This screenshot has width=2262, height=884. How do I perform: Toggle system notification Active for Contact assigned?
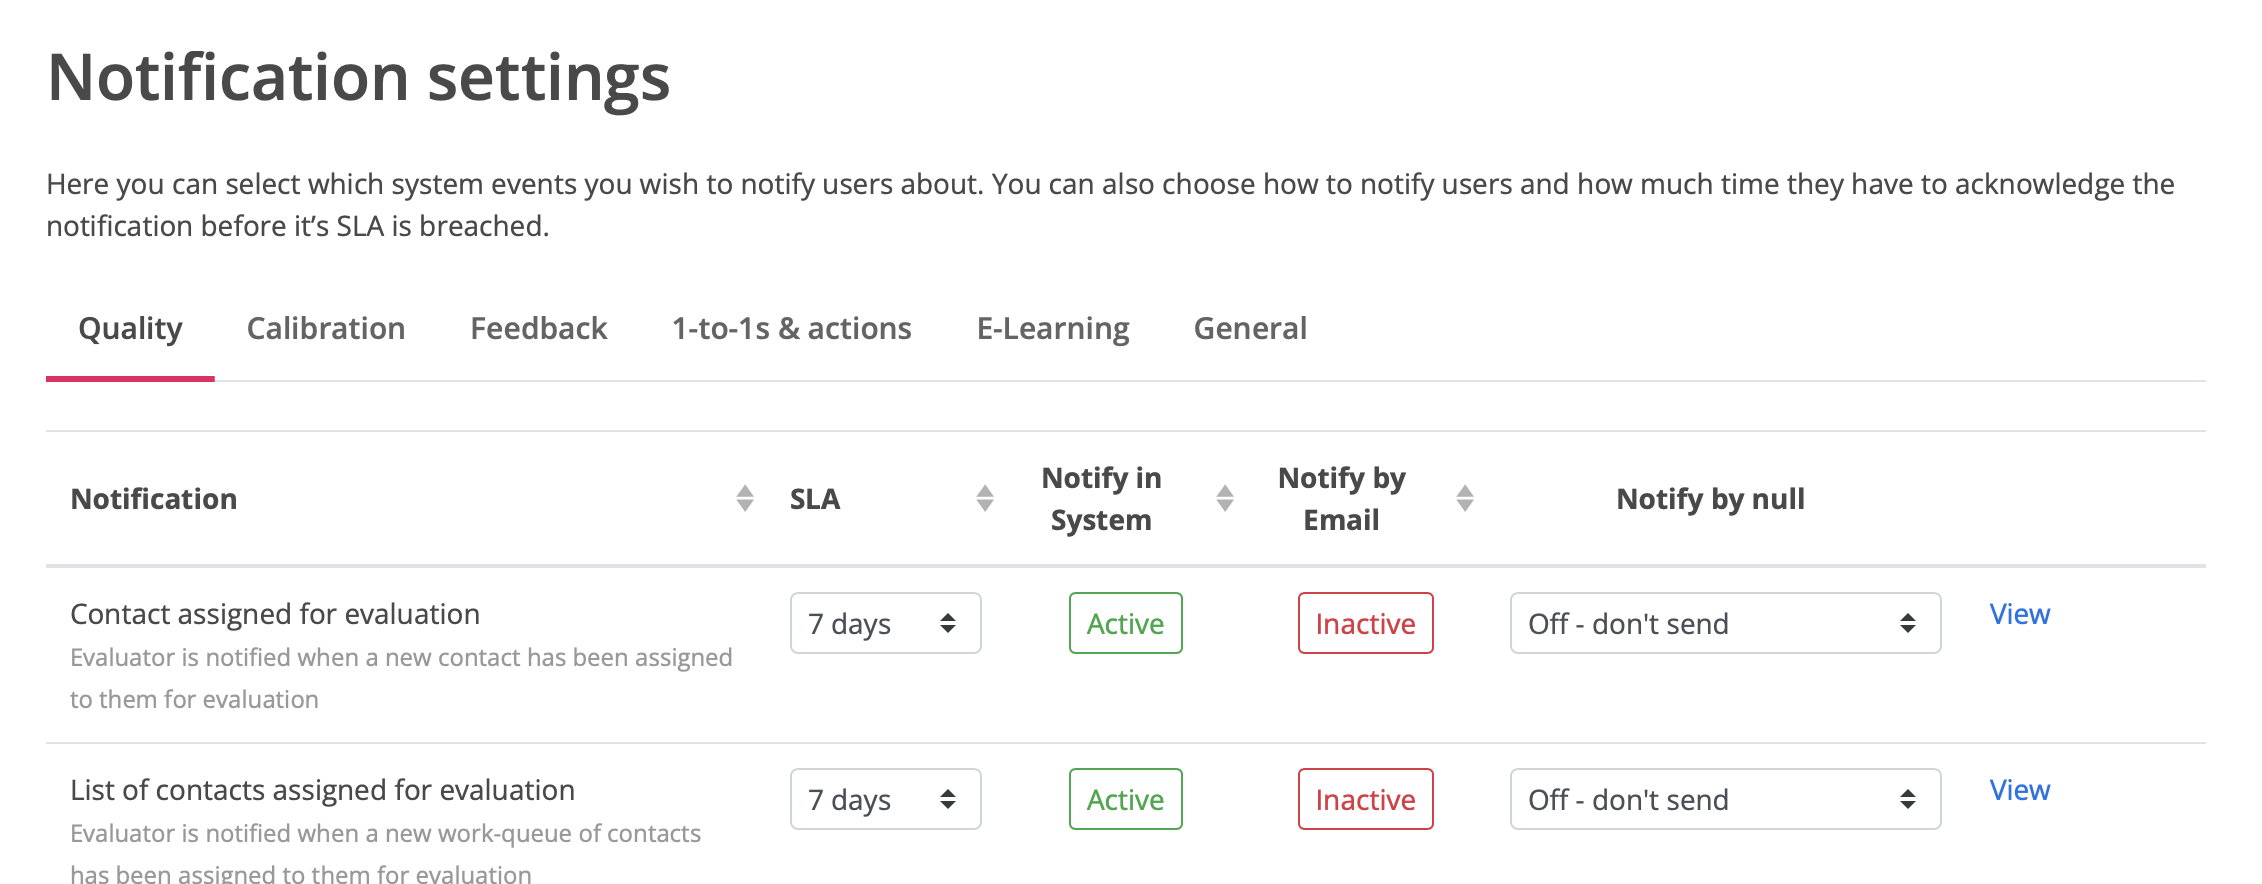click(x=1125, y=623)
